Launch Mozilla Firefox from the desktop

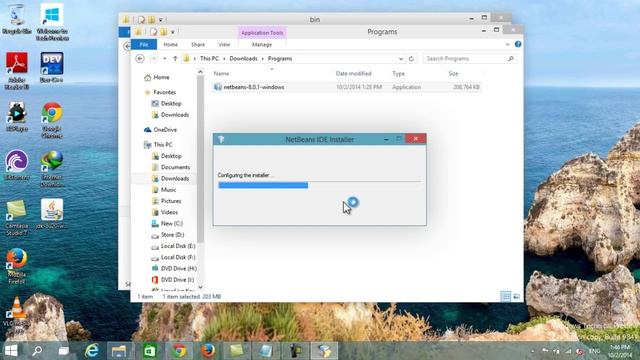click(x=17, y=266)
